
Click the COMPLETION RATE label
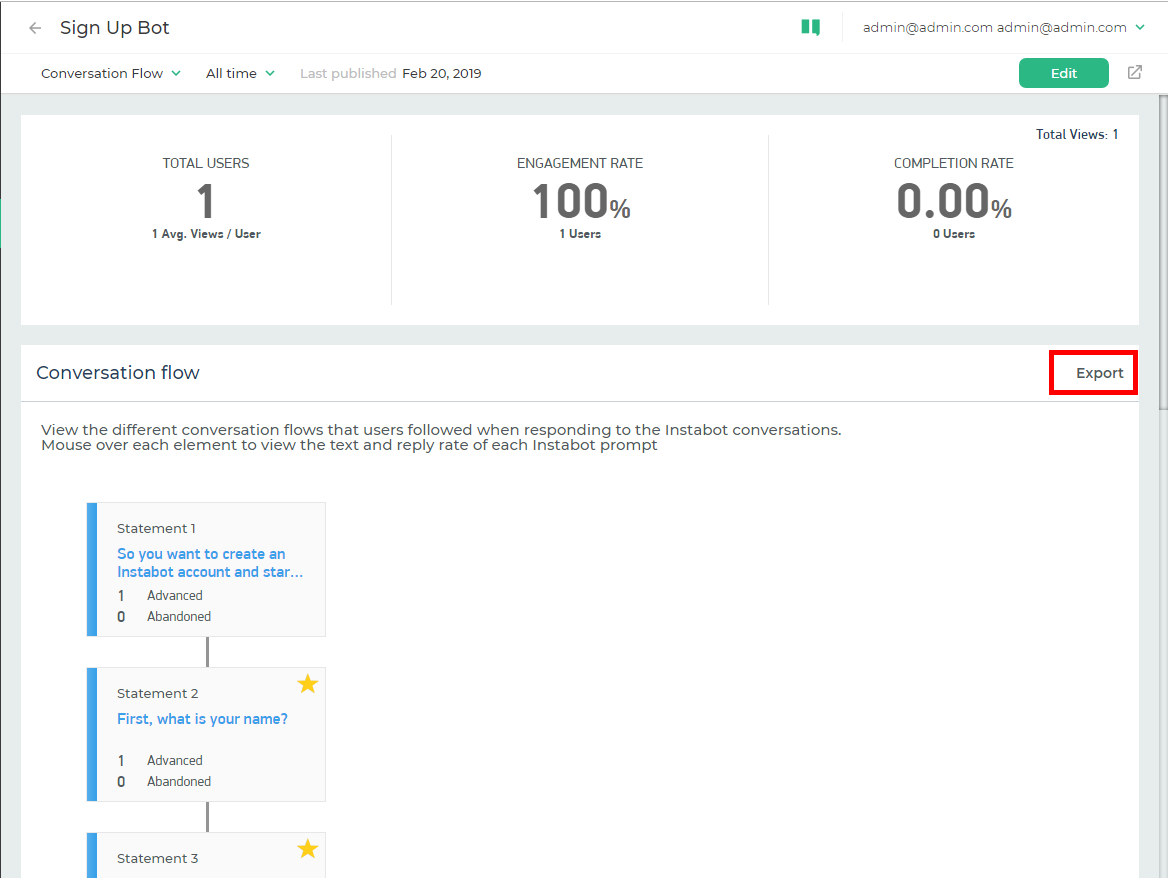tap(953, 163)
